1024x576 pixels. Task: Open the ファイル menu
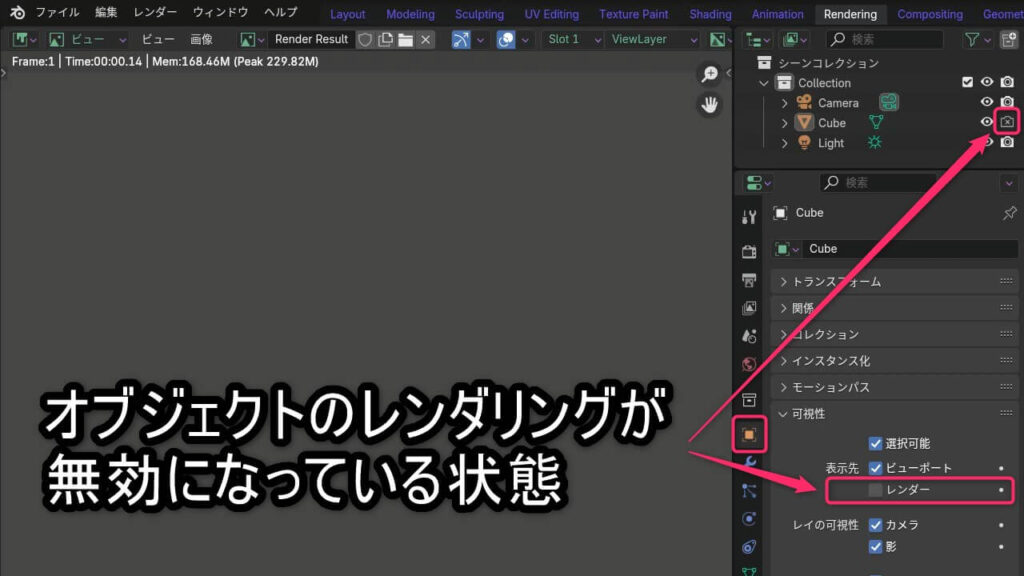tap(57, 12)
